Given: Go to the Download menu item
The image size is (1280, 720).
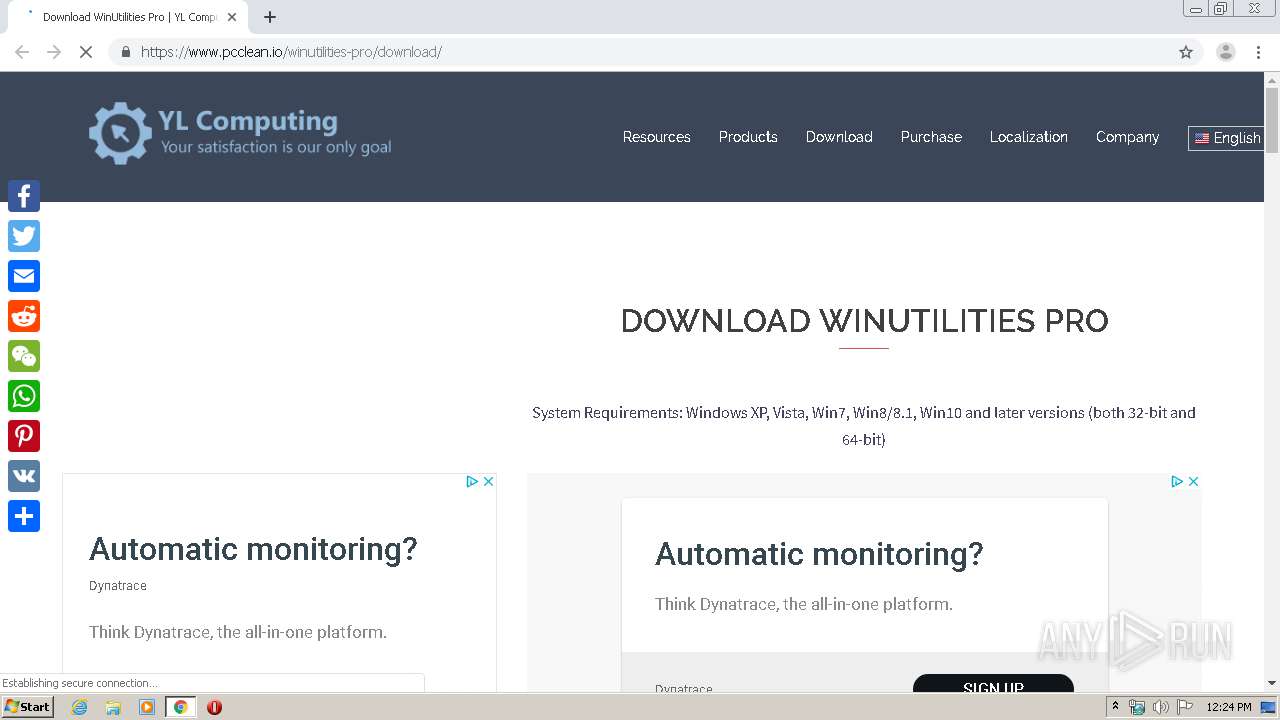Looking at the screenshot, I should (x=839, y=137).
